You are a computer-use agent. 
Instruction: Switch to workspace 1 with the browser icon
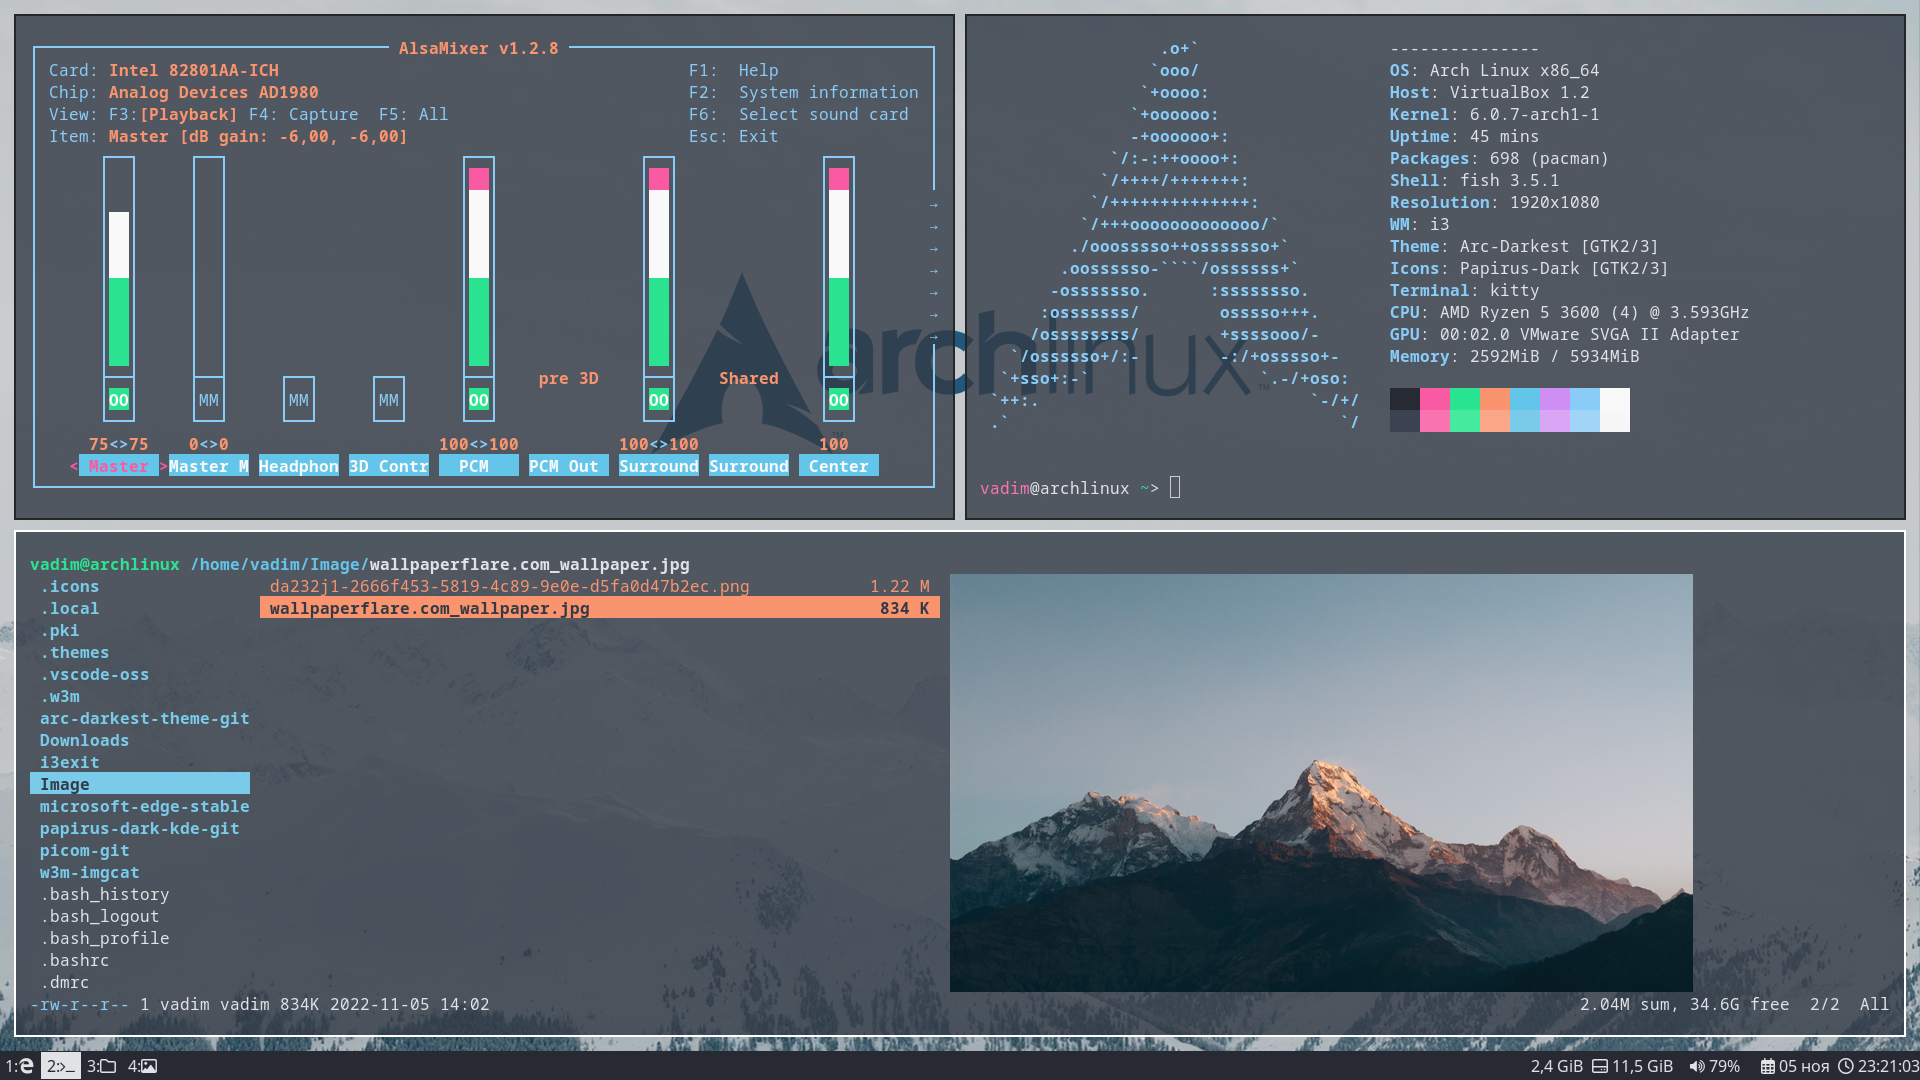coord(22,1065)
